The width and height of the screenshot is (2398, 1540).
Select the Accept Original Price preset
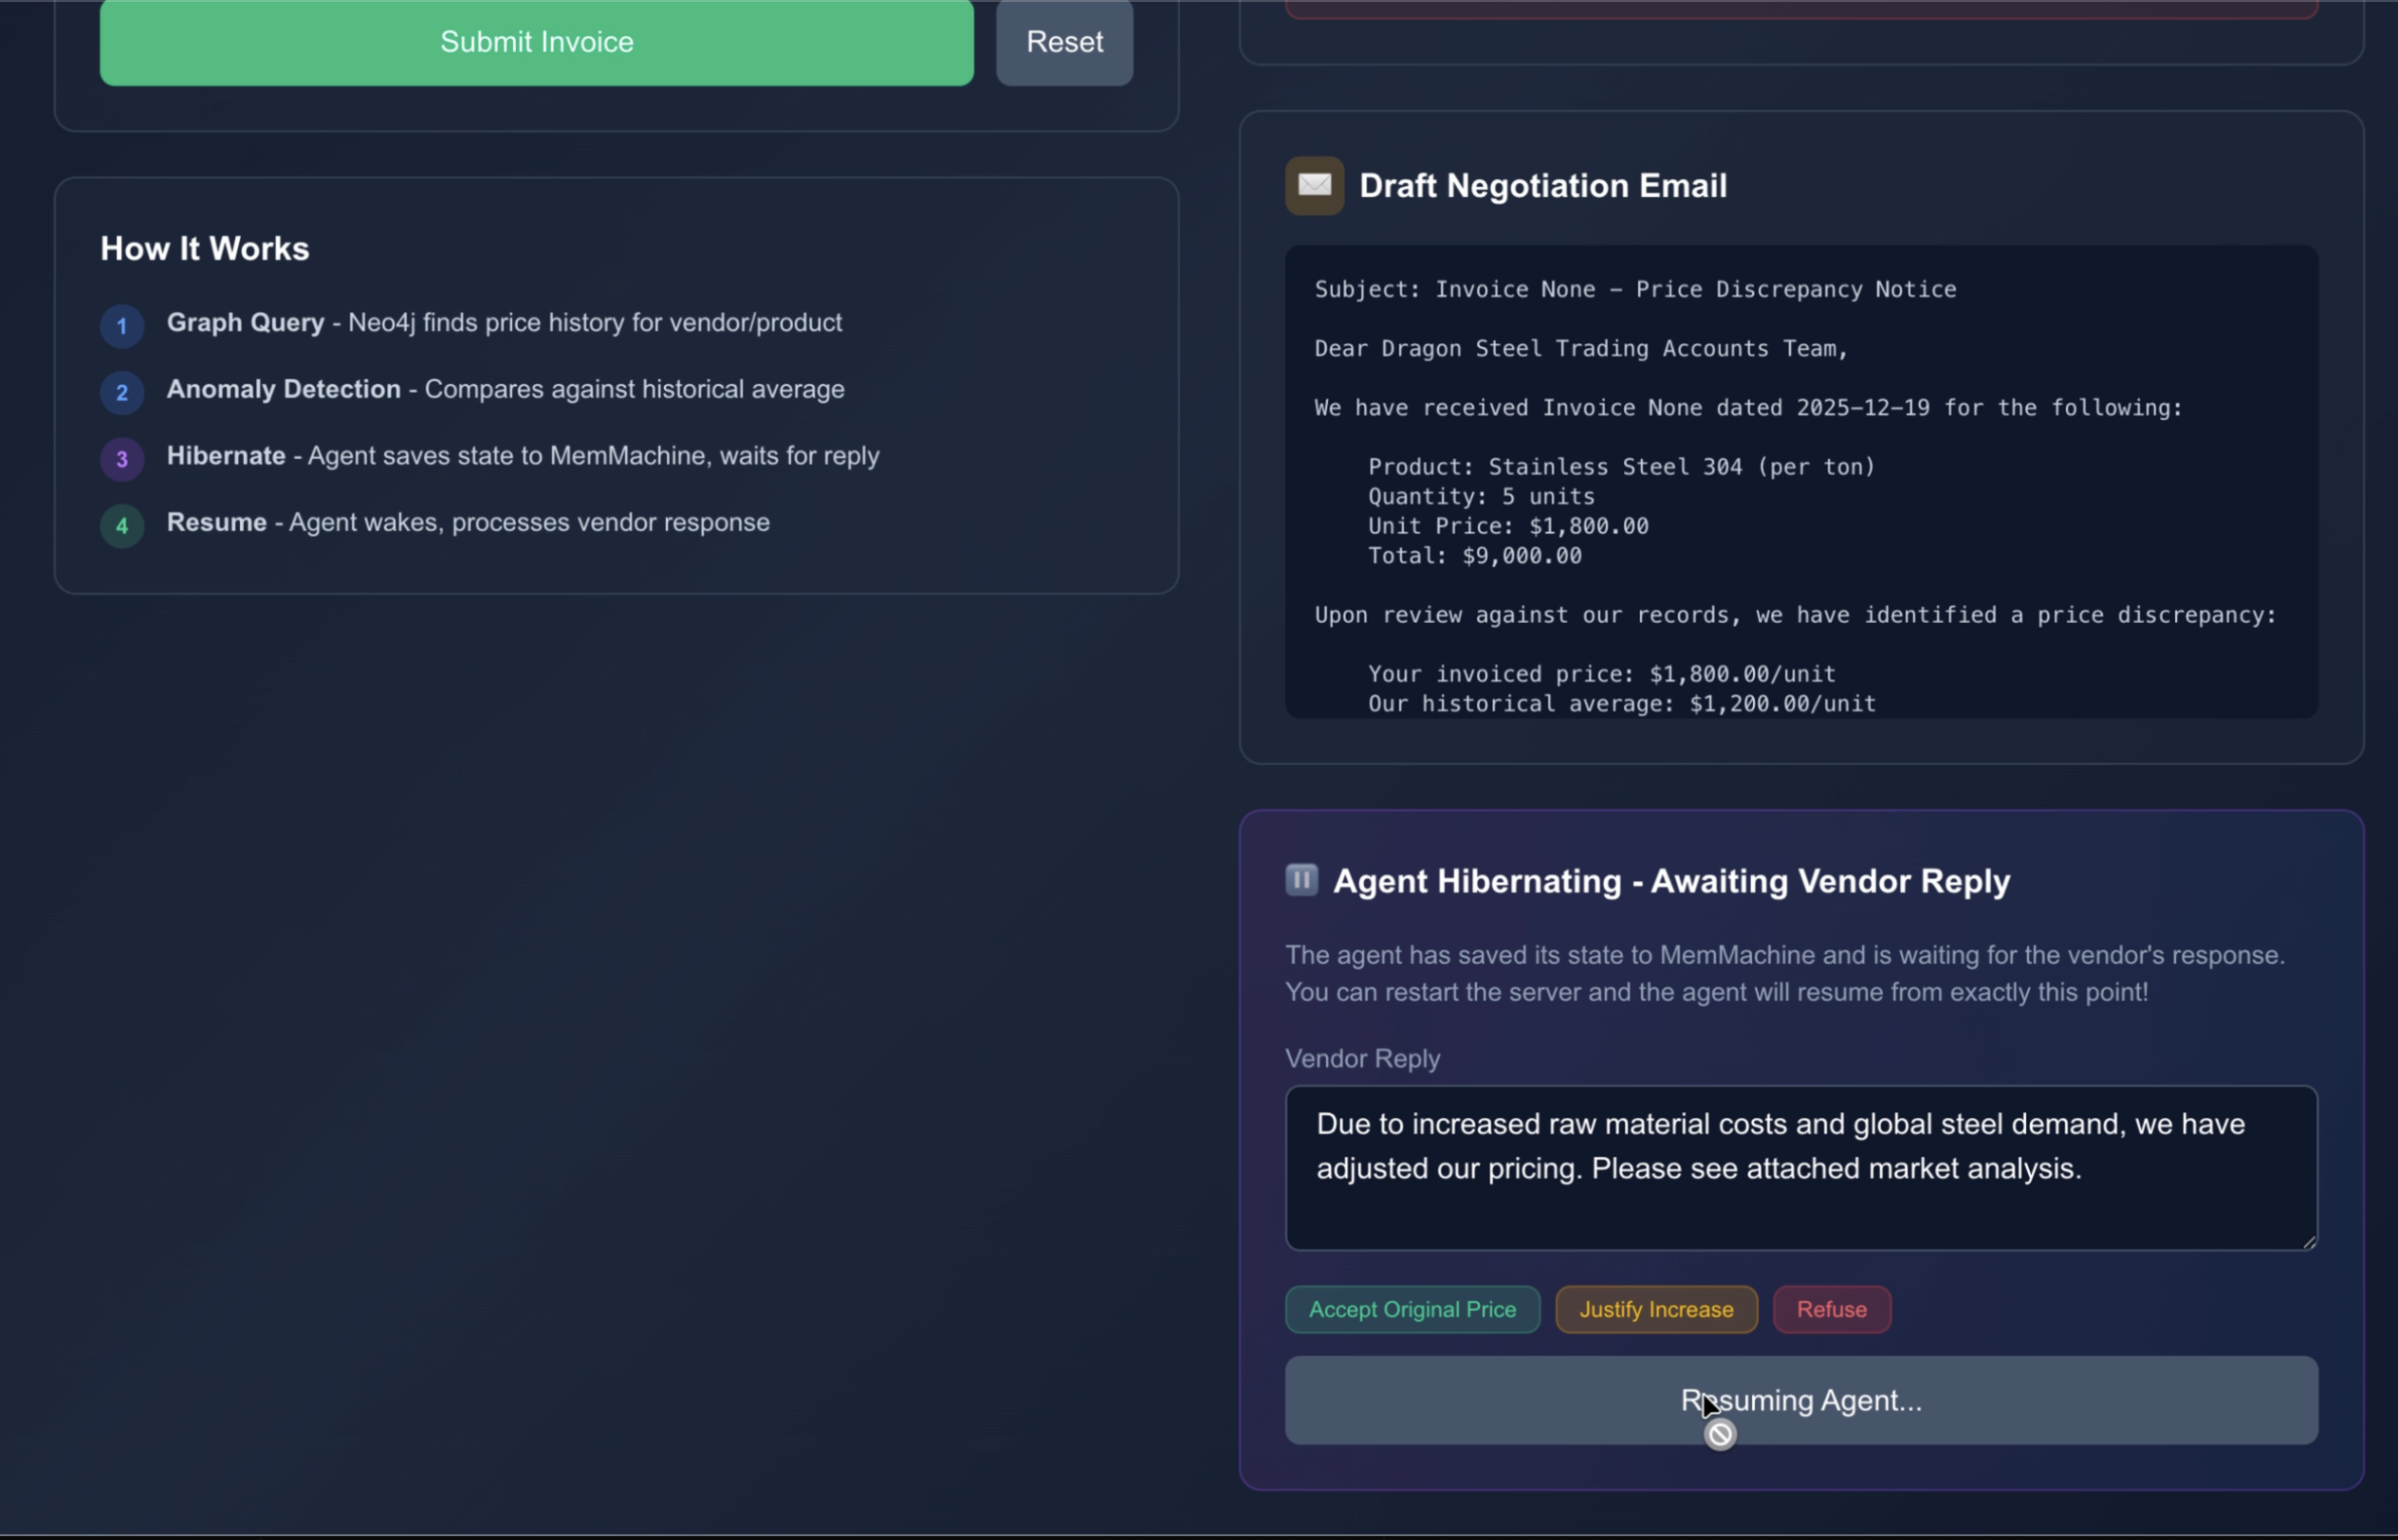[1411, 1309]
